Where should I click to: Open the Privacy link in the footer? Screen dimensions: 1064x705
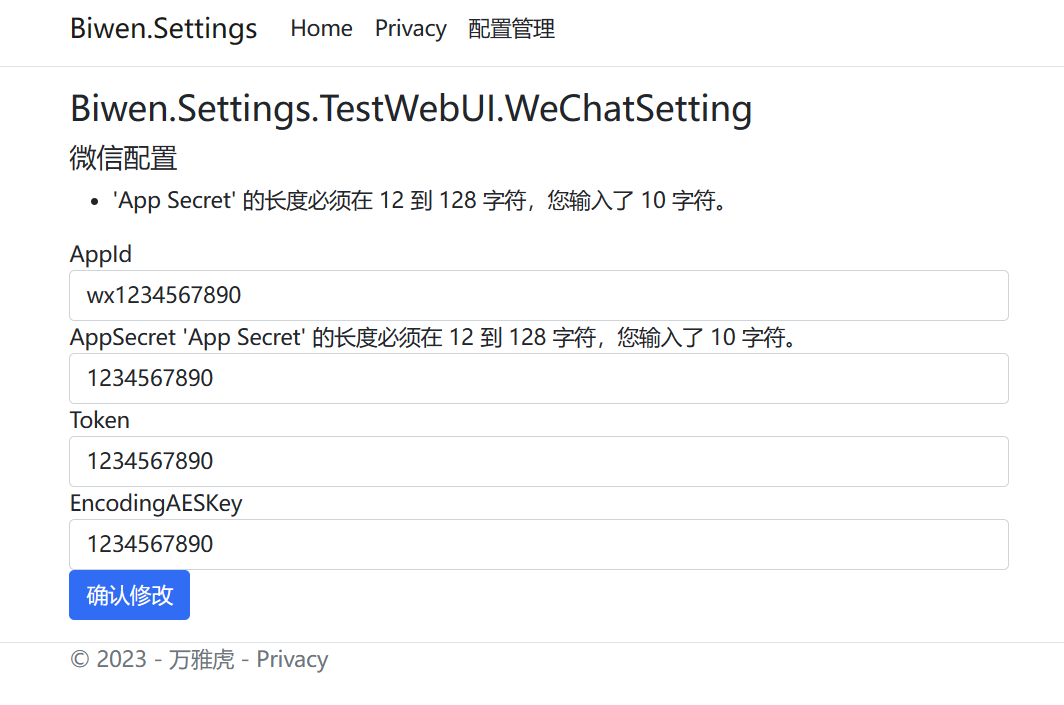(291, 658)
